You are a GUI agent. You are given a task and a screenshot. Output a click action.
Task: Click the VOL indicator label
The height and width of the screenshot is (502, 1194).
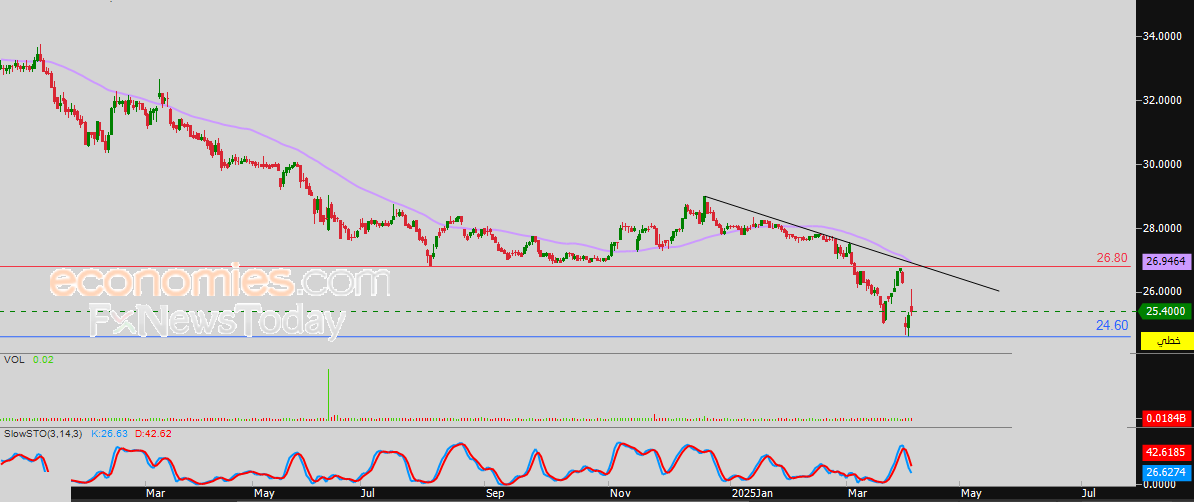pyautogui.click(x=13, y=359)
